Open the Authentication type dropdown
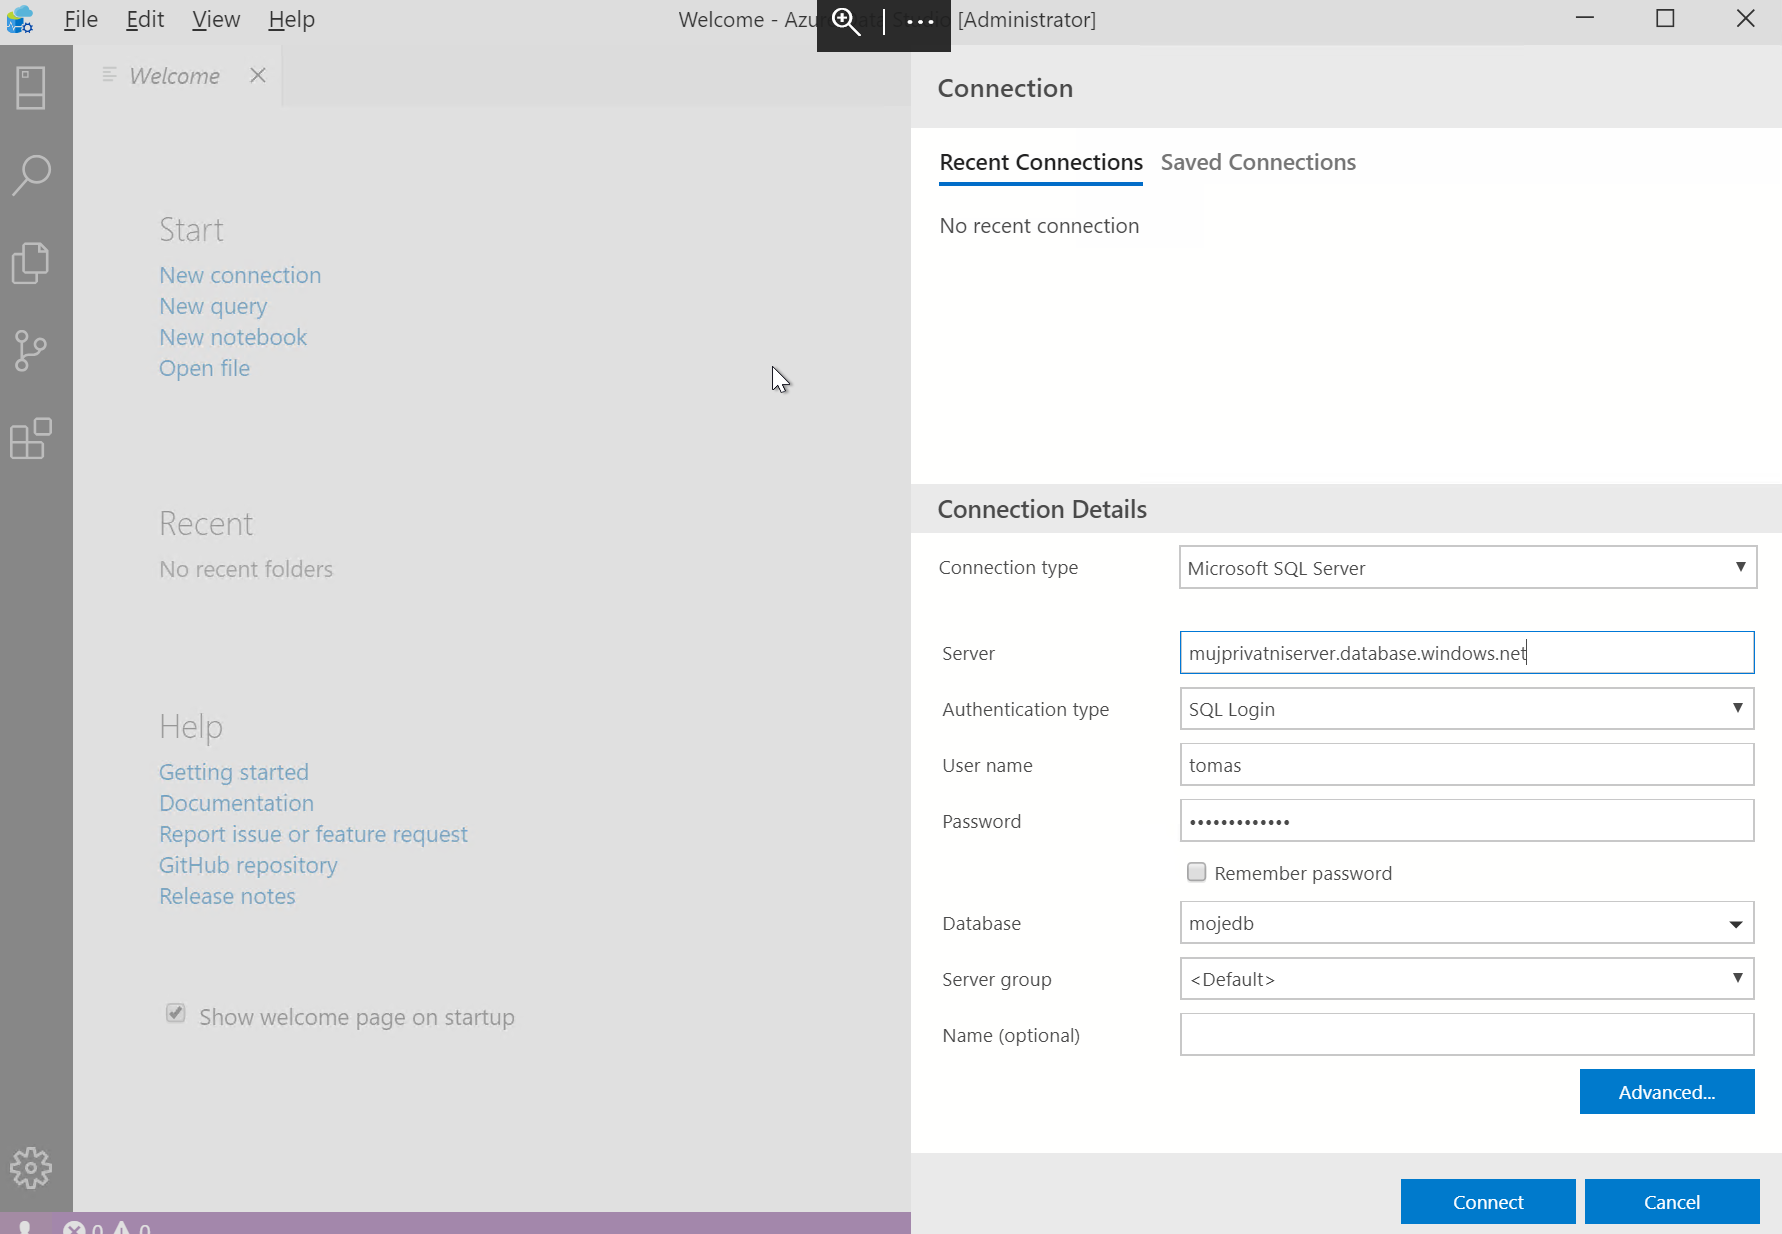Viewport: 1782px width, 1234px height. (1467, 708)
